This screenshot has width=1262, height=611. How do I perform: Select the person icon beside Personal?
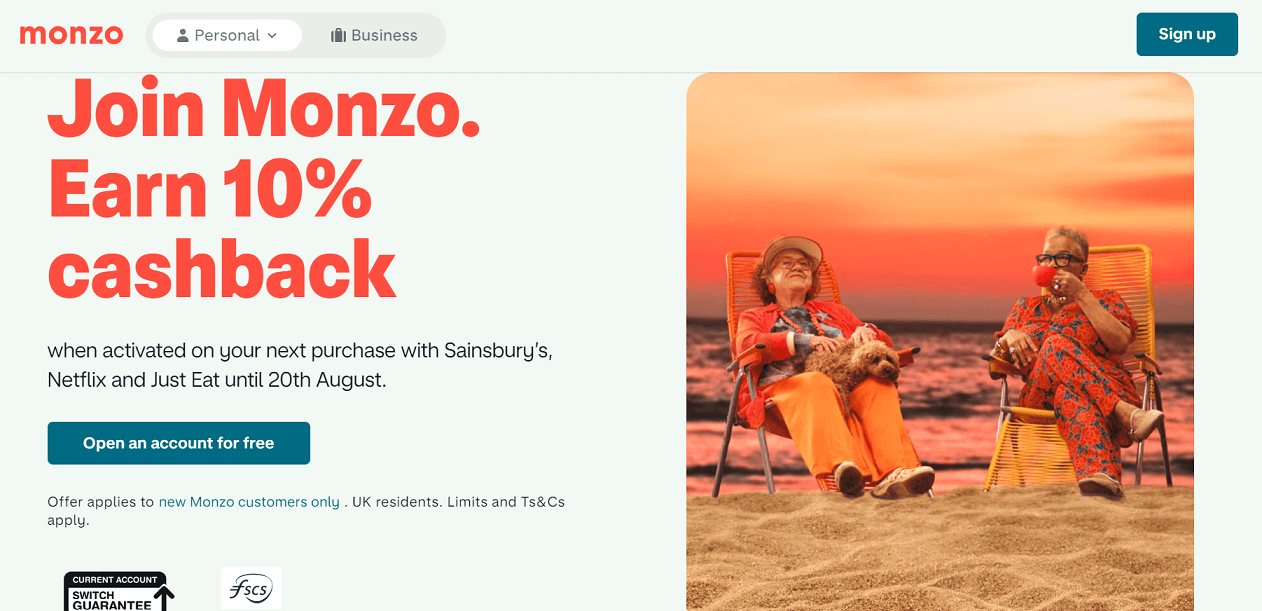[183, 34]
